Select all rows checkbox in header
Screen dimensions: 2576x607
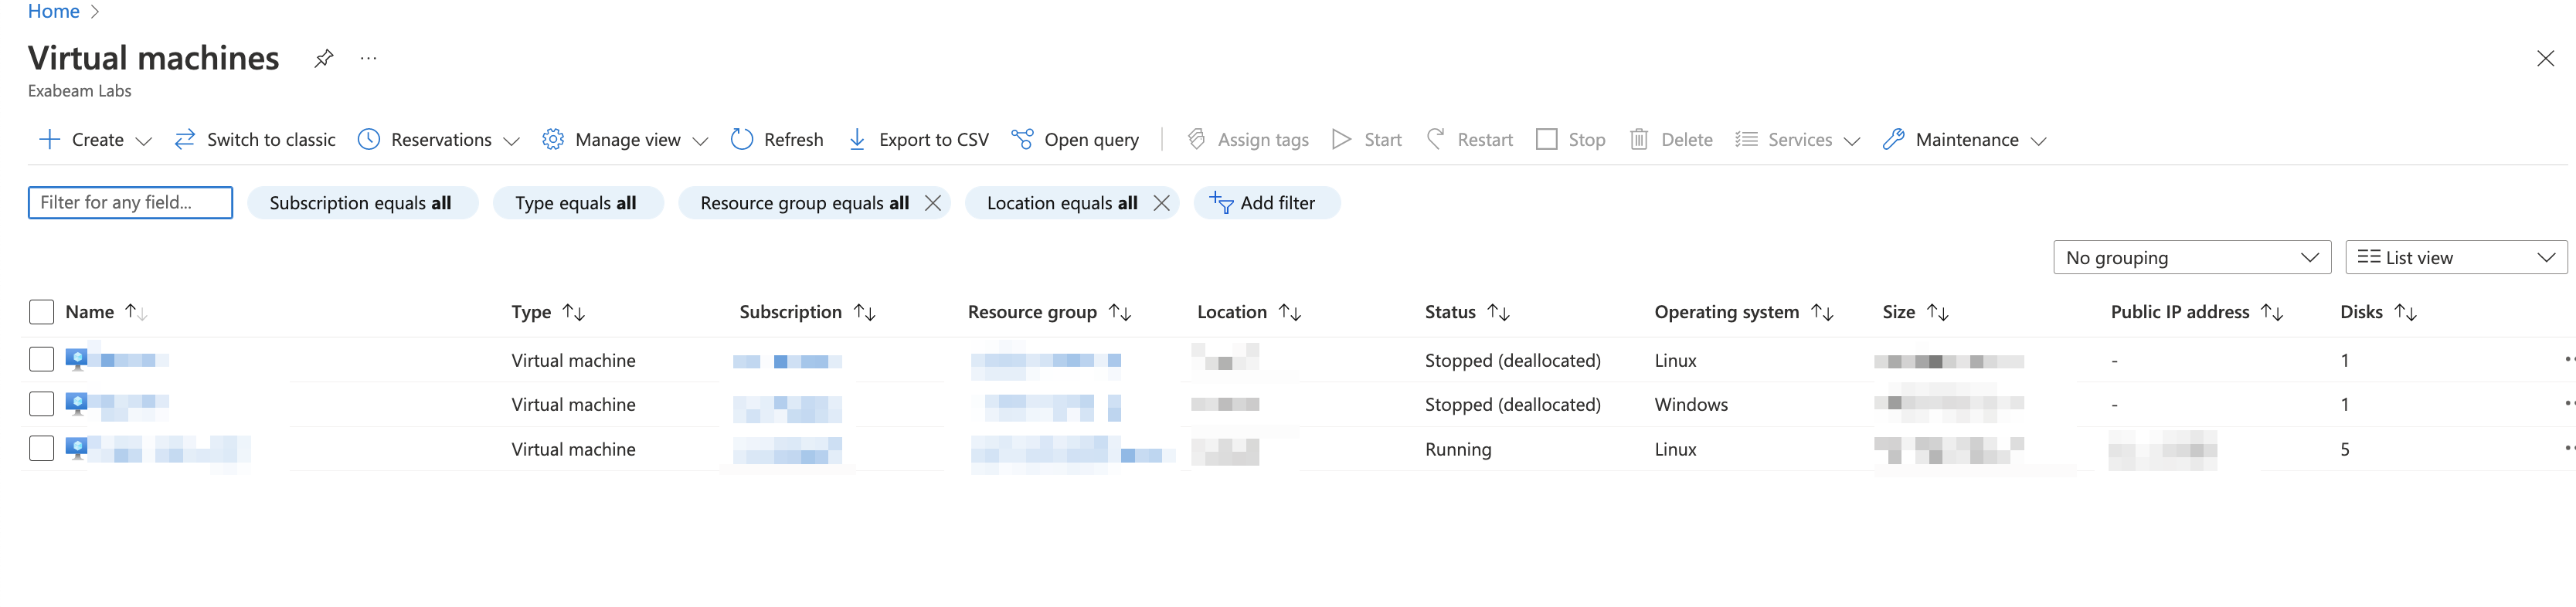(41, 313)
